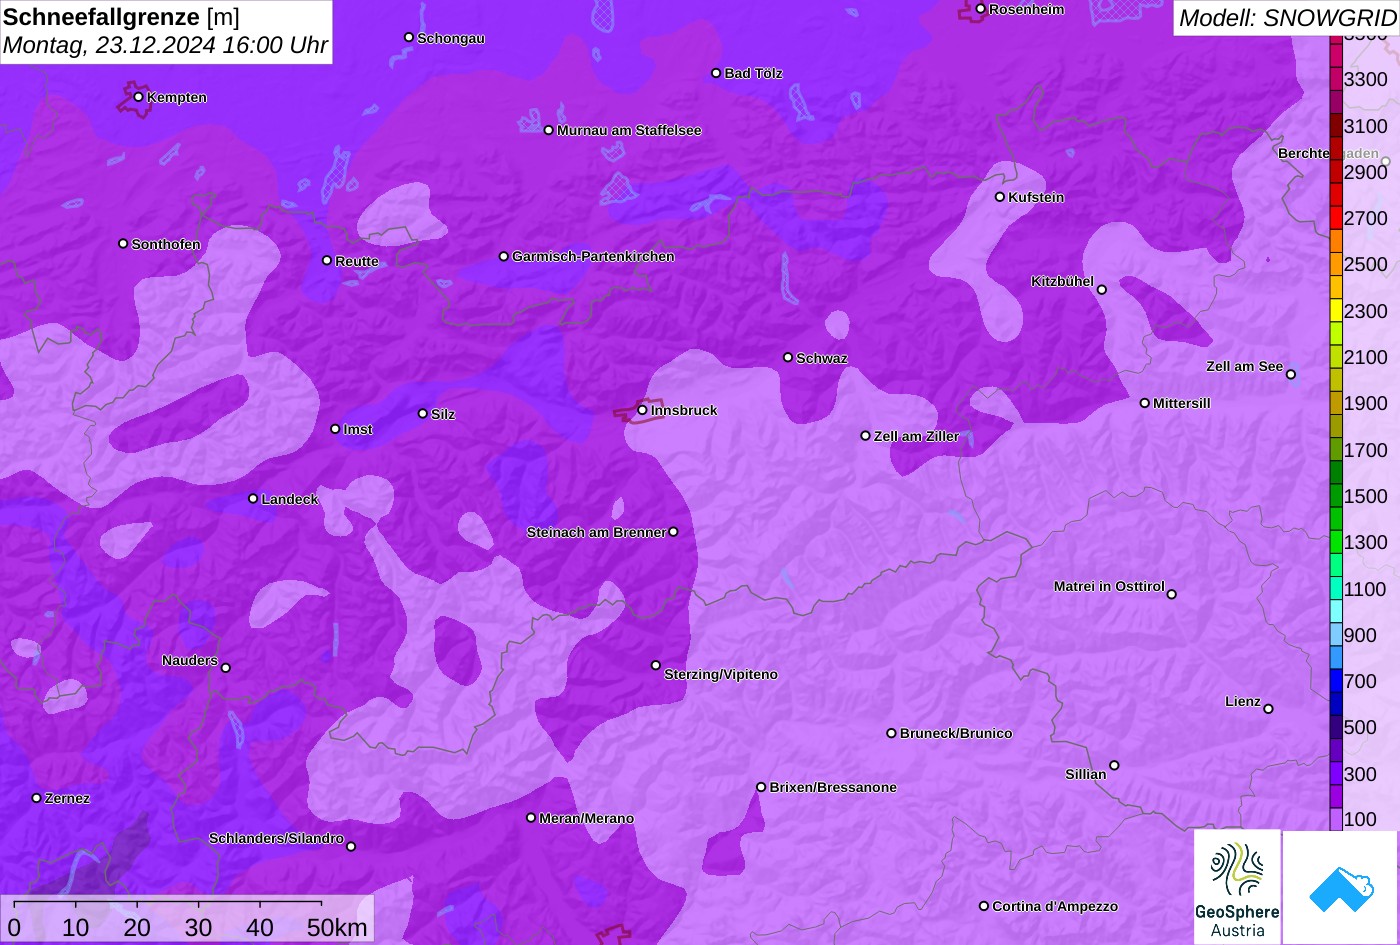
Task: Click the Kufstein location marker
Action: pos(999,197)
